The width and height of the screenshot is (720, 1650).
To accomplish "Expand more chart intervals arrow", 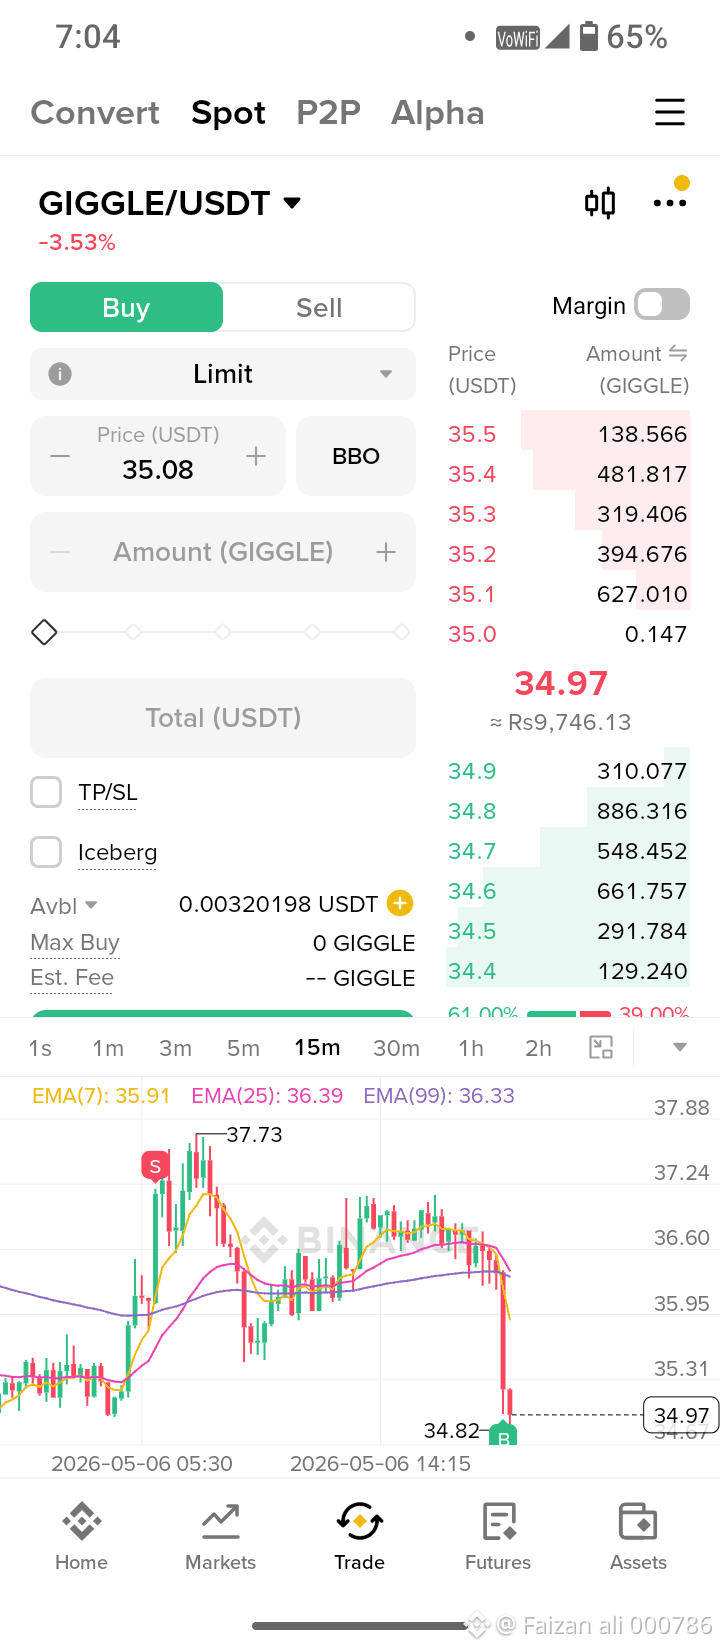I will [x=680, y=1047].
